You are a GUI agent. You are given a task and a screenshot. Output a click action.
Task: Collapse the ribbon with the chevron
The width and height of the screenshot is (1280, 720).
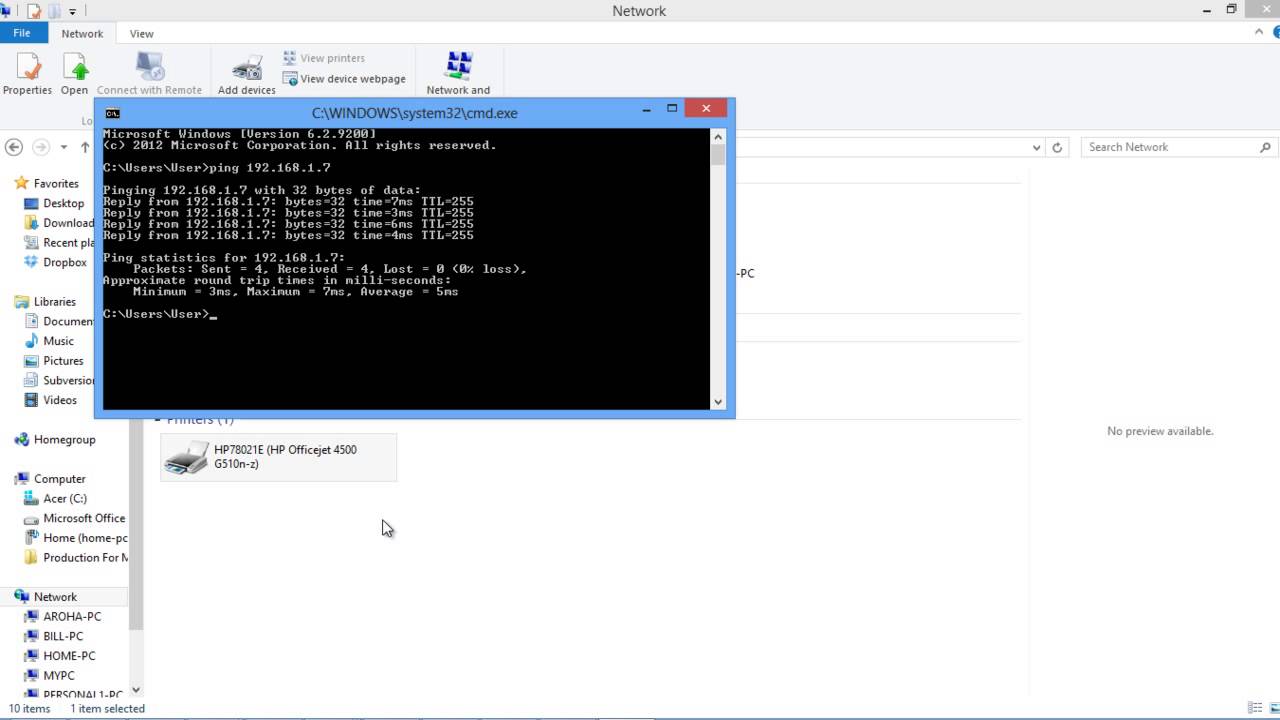(1259, 32)
